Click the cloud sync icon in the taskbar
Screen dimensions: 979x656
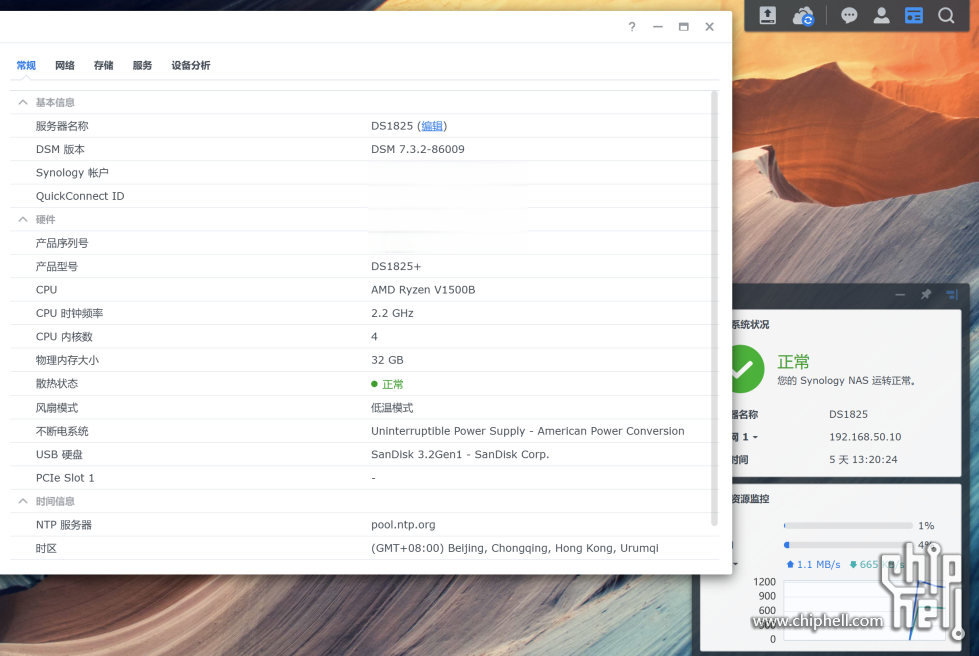(x=803, y=15)
